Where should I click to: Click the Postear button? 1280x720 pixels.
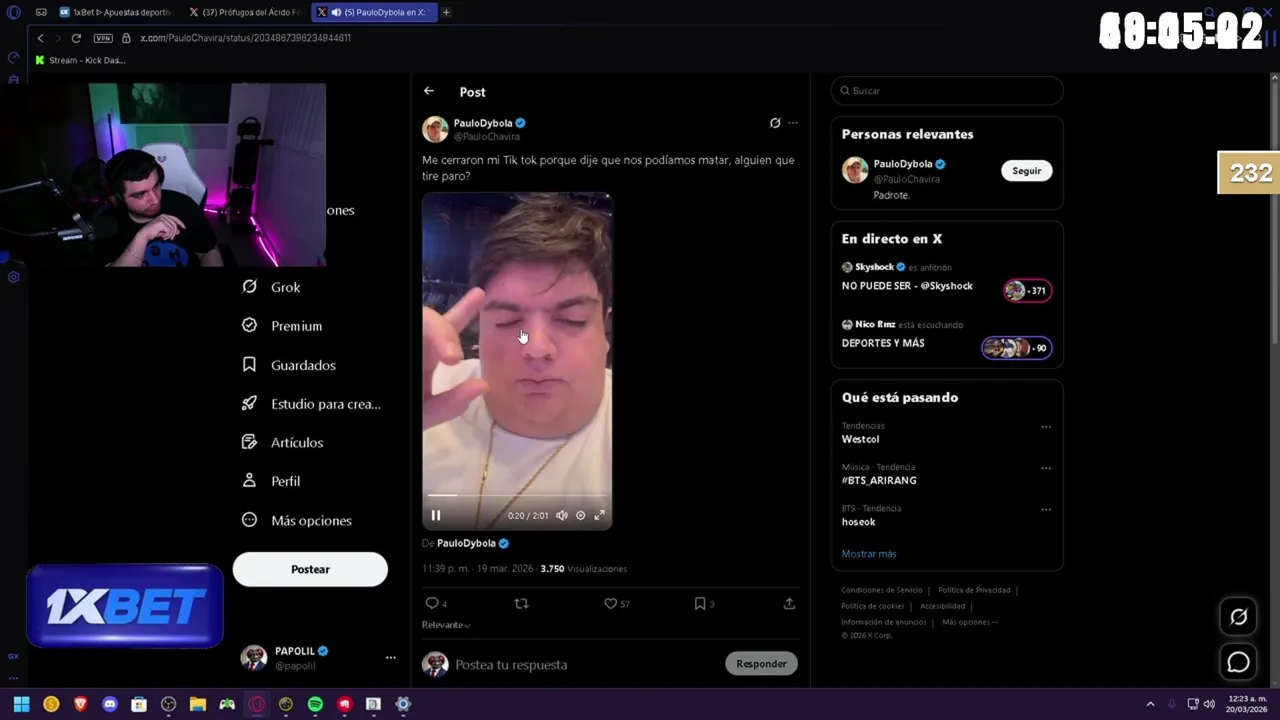tap(310, 569)
